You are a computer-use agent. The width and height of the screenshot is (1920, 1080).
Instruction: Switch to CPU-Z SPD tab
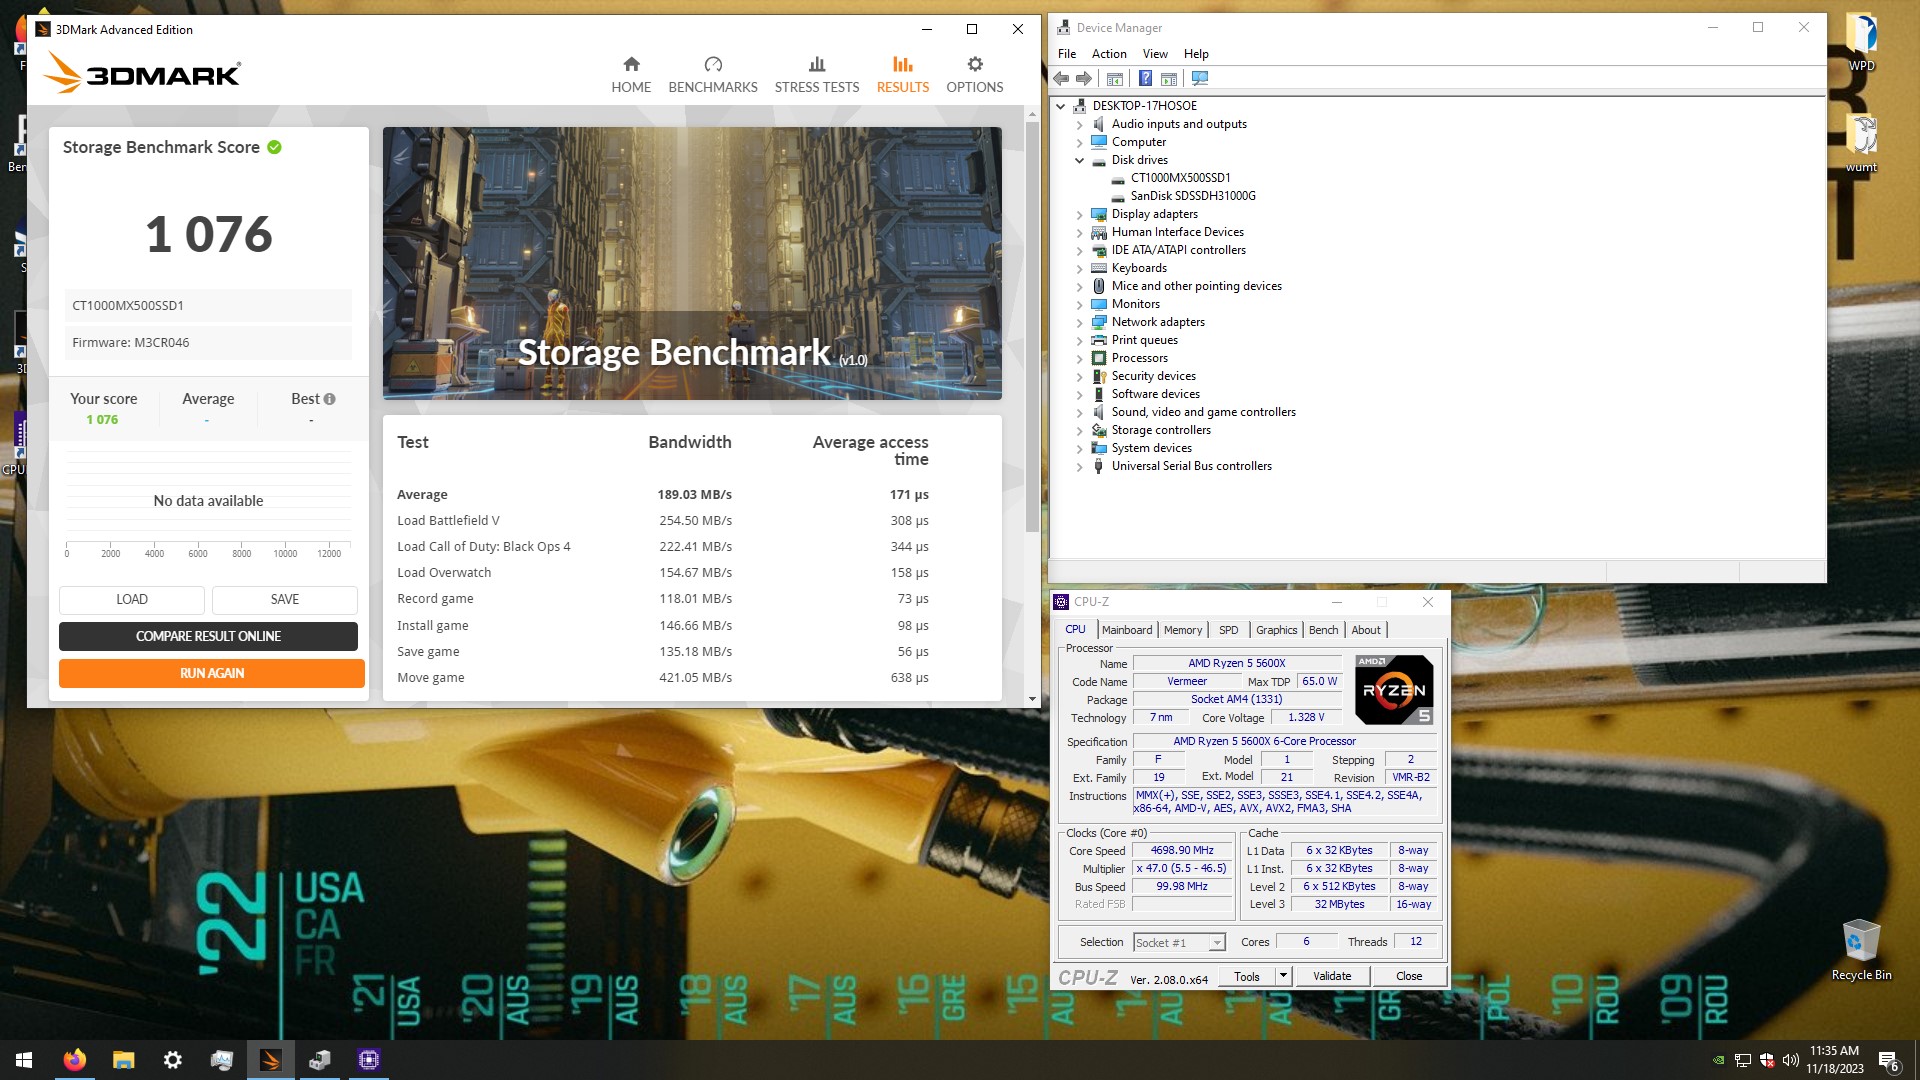coord(1228,630)
